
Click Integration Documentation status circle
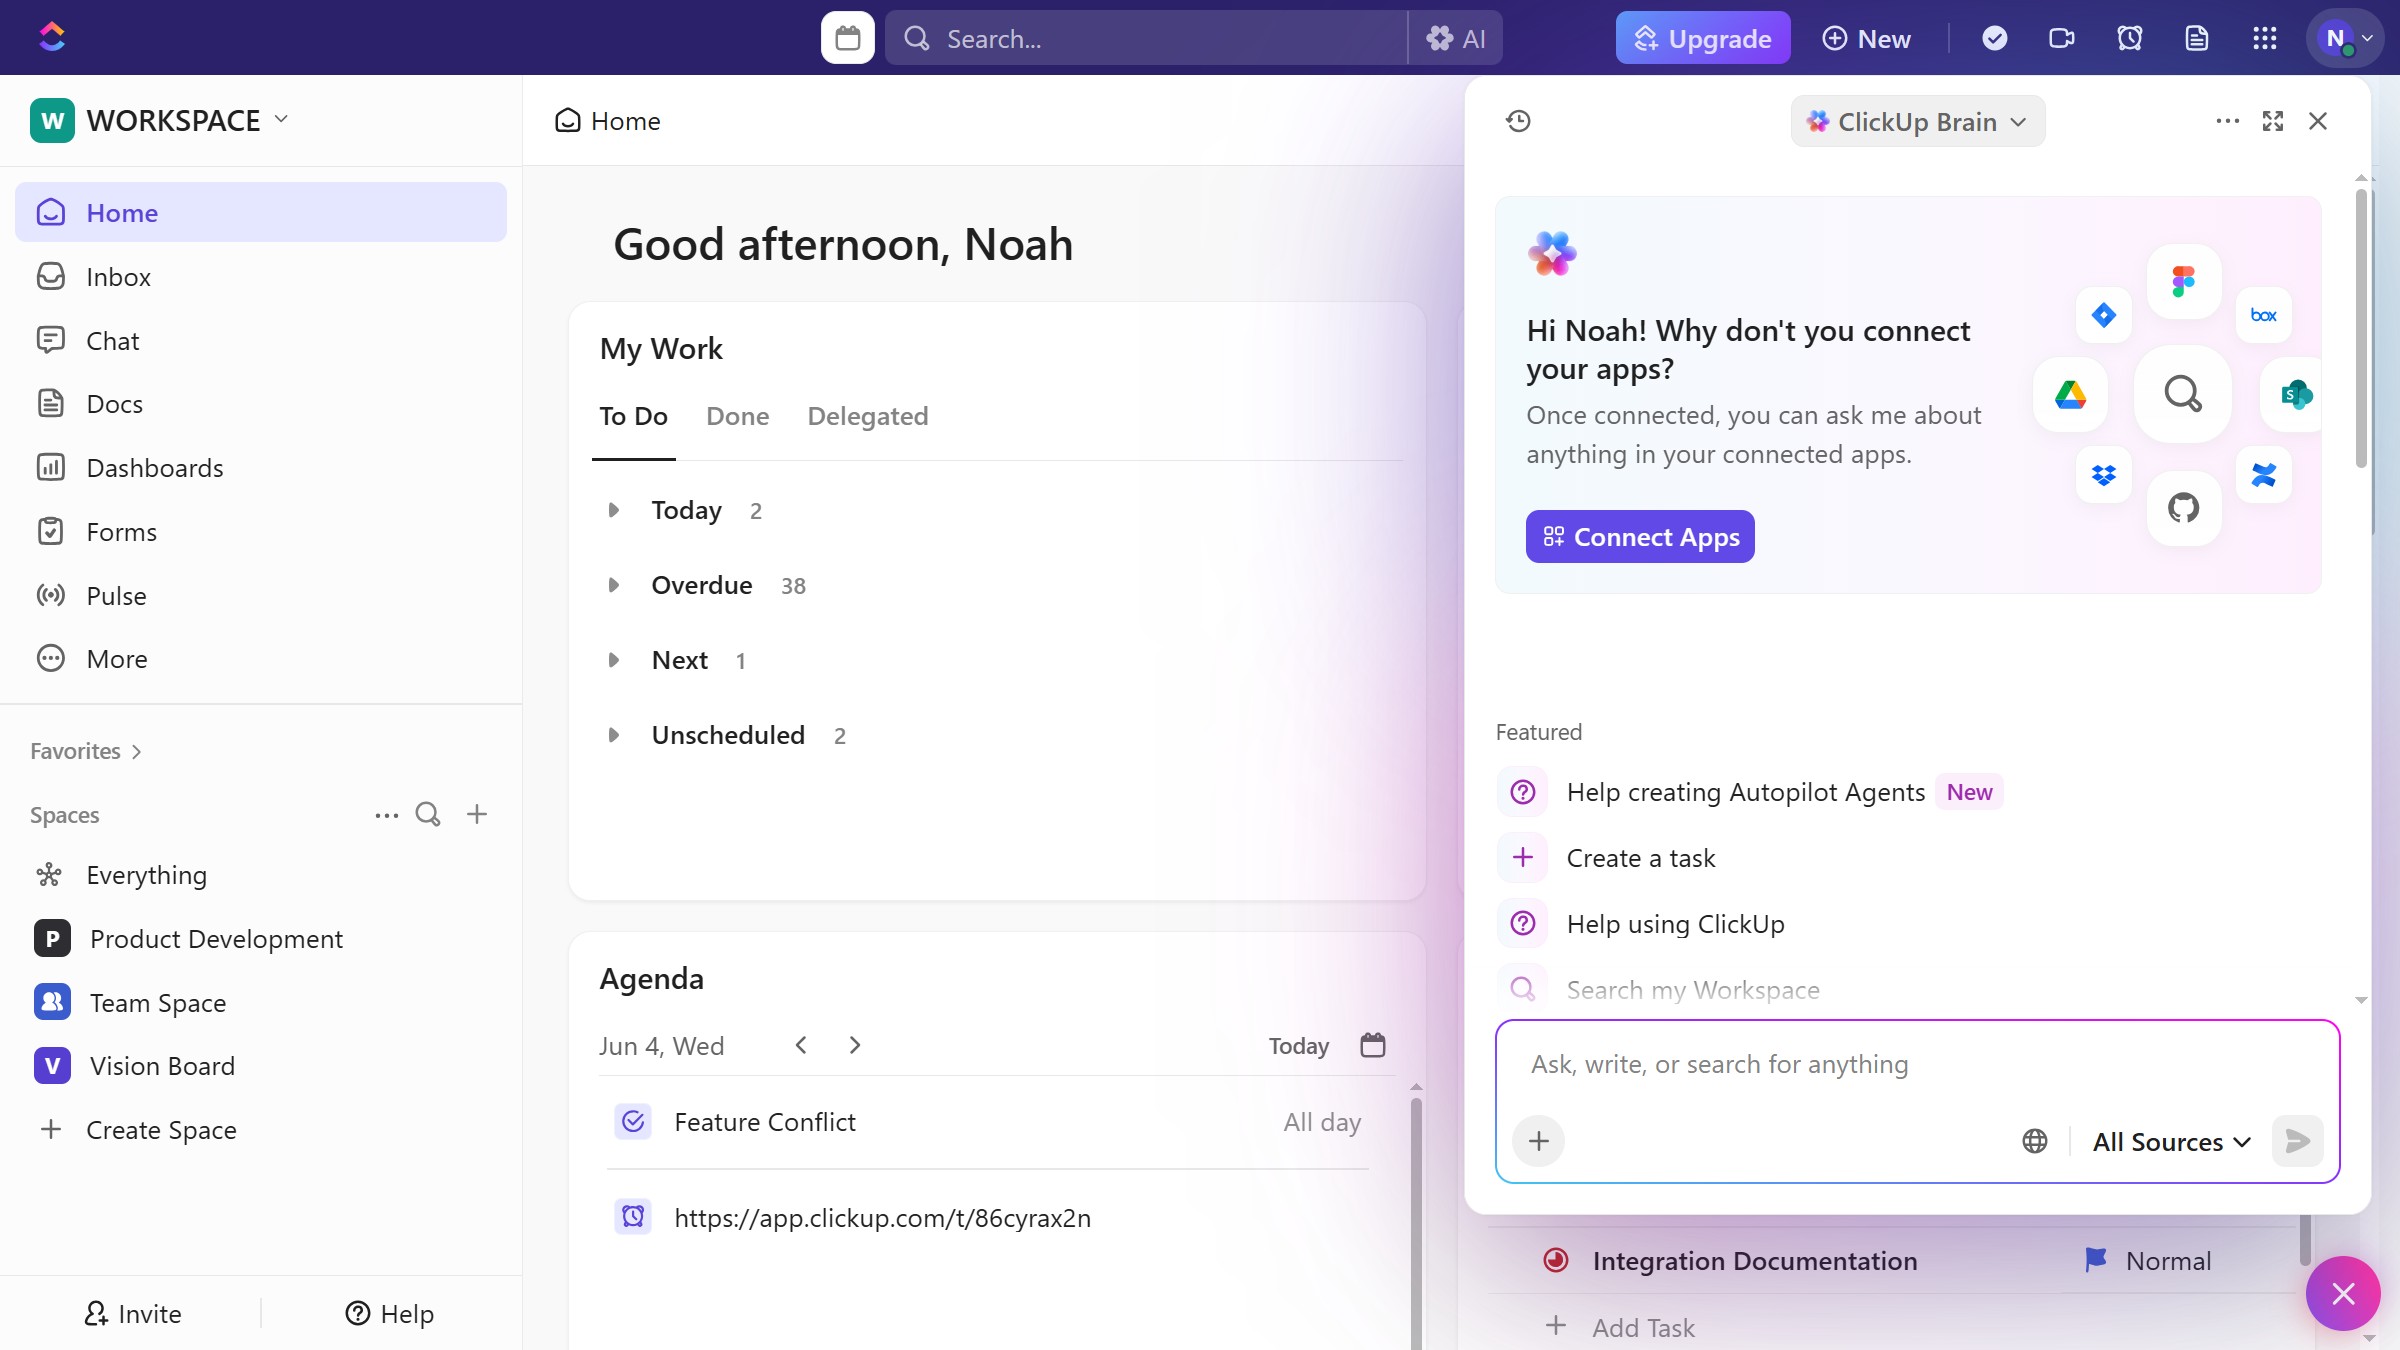tap(1556, 1260)
